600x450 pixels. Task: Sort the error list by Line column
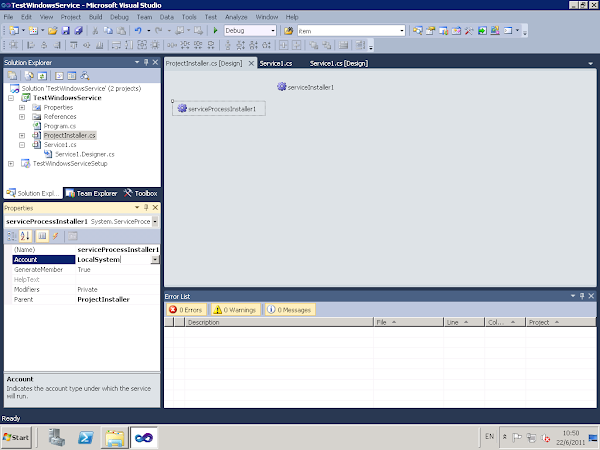click(464, 322)
